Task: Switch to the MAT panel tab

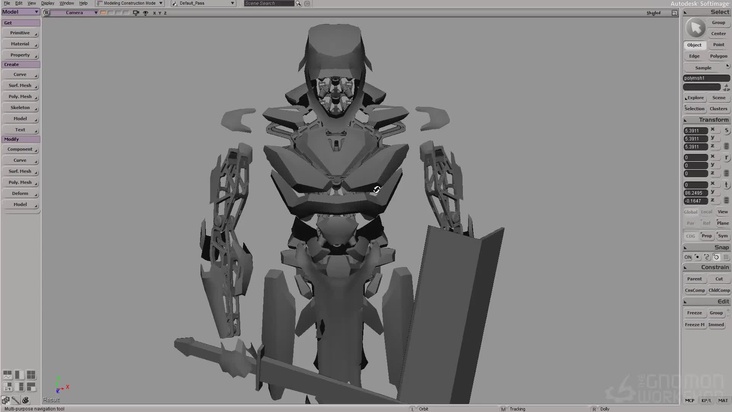Action: point(722,400)
